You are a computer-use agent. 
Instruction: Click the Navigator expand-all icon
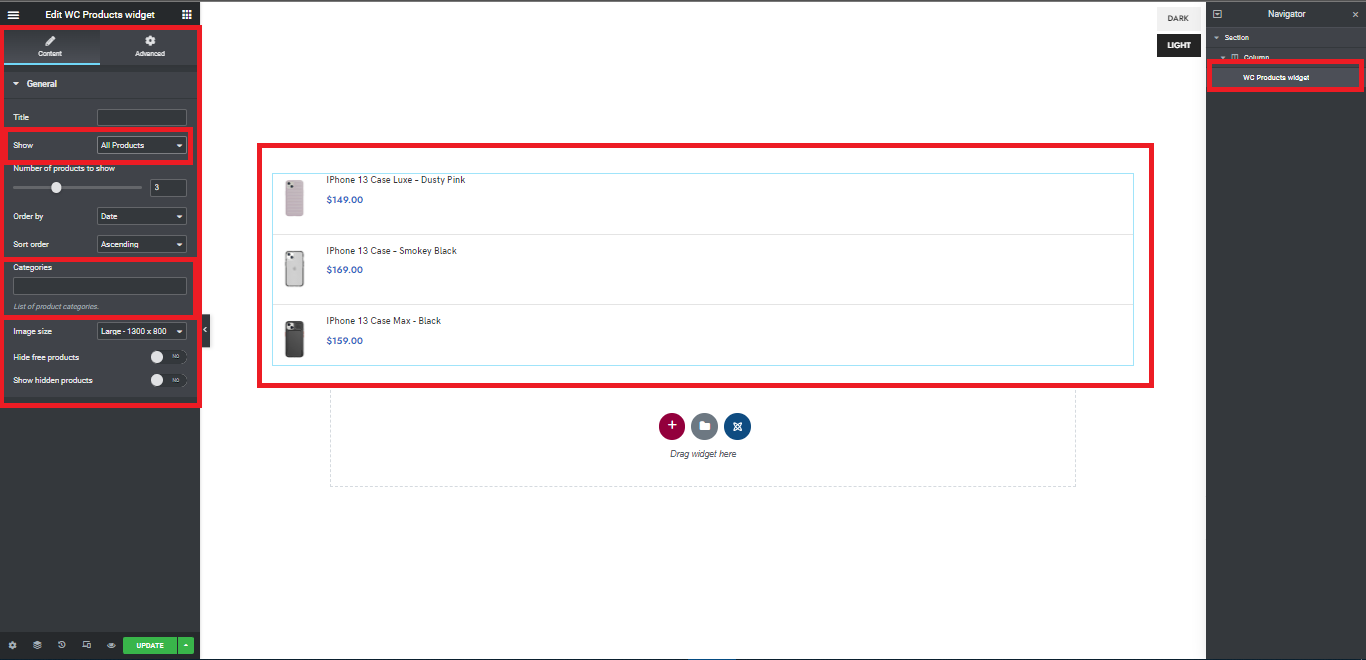click(1217, 14)
